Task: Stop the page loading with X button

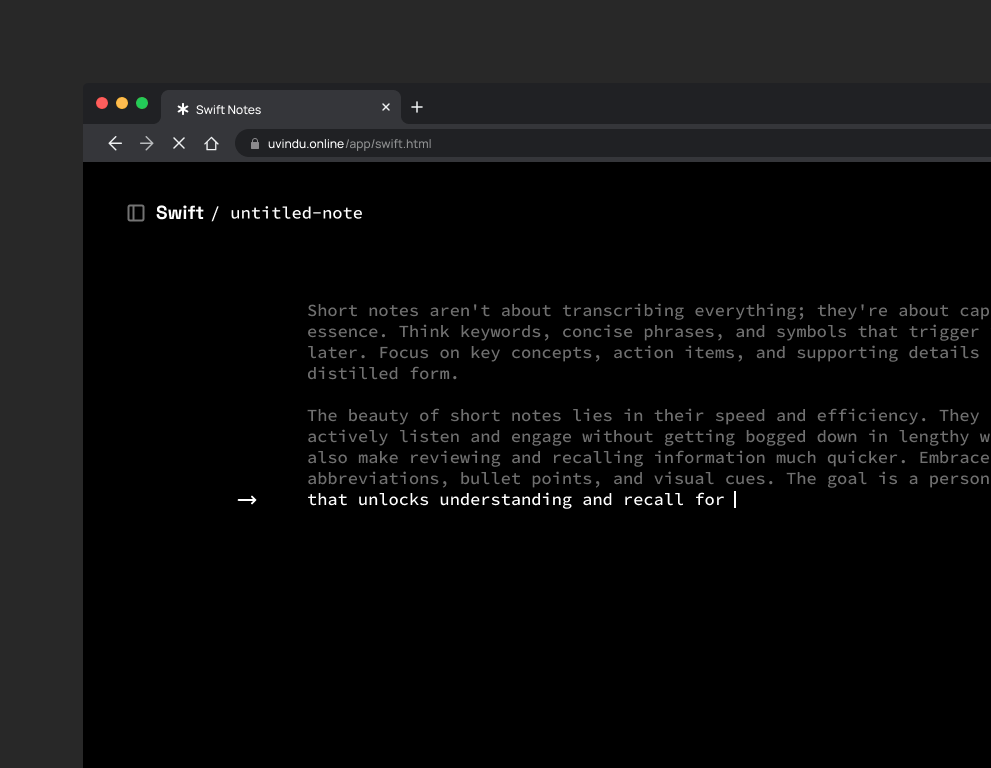Action: pos(179,144)
